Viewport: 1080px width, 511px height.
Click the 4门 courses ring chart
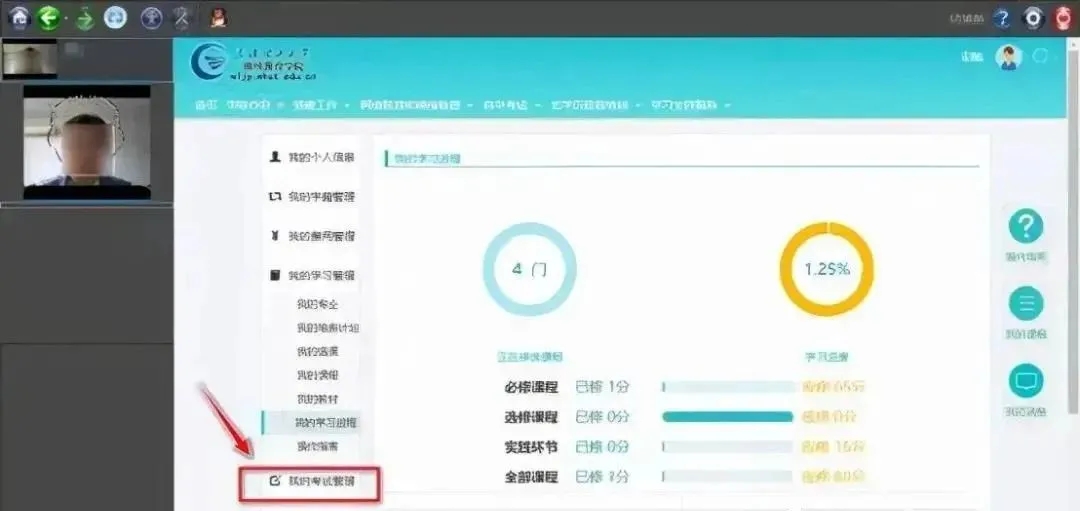point(529,270)
